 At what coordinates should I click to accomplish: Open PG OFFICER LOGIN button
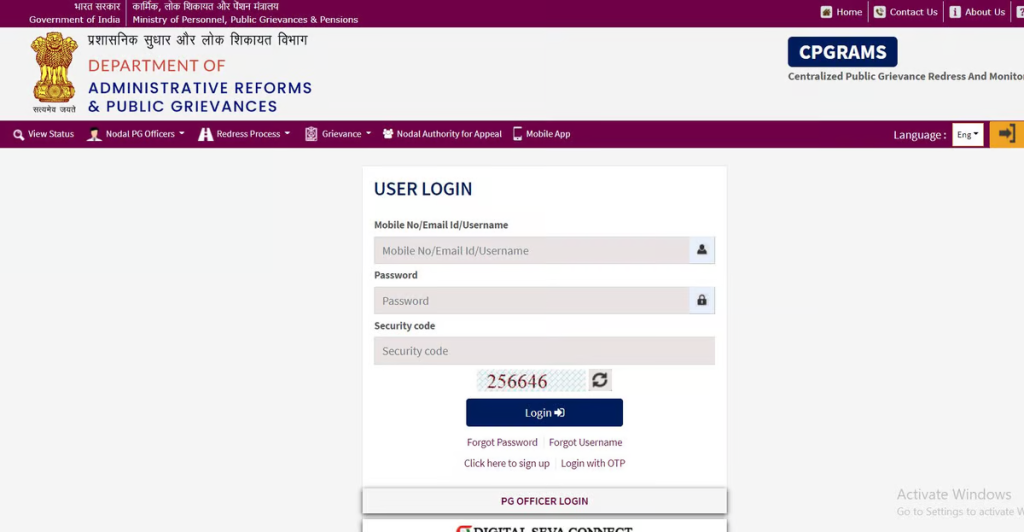point(544,501)
